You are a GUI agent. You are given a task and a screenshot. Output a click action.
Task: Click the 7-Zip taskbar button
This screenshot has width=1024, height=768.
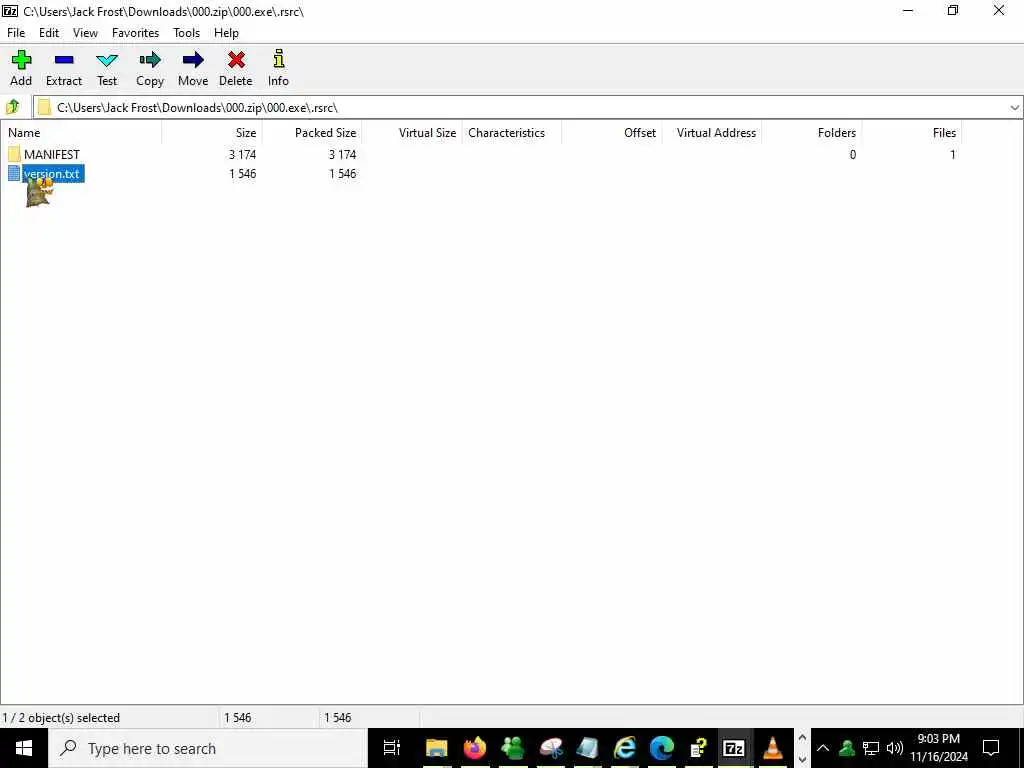coord(734,748)
